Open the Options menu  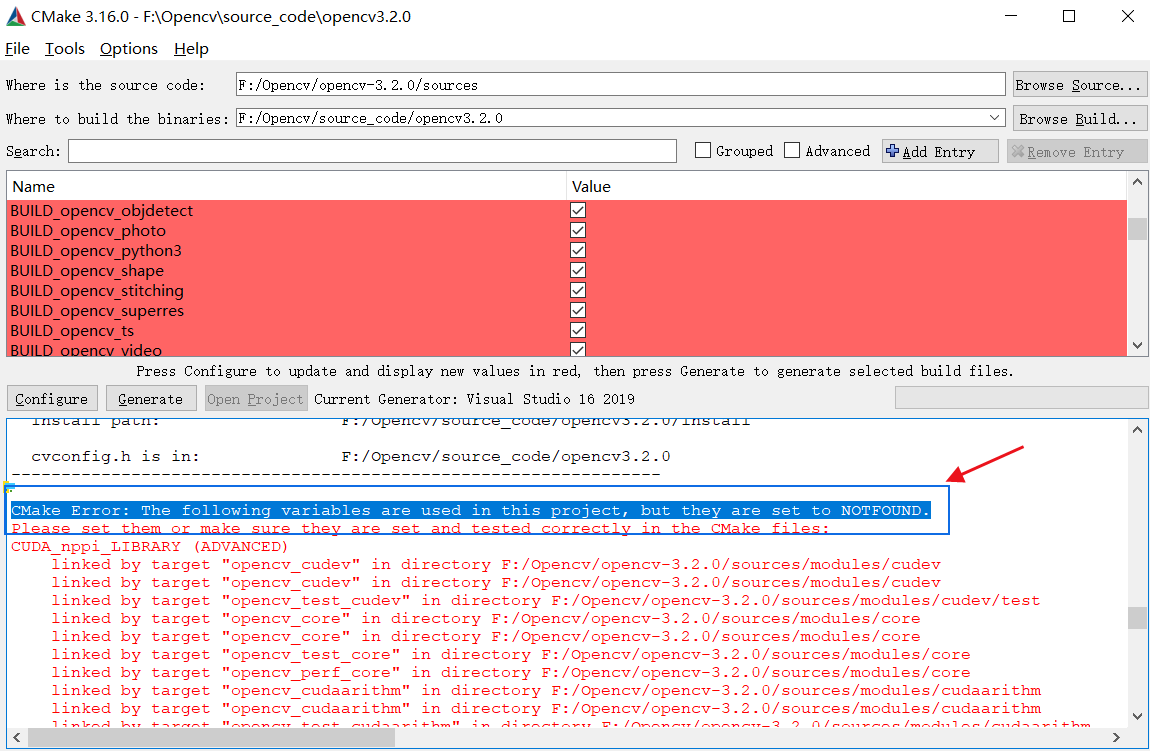click(x=128, y=48)
